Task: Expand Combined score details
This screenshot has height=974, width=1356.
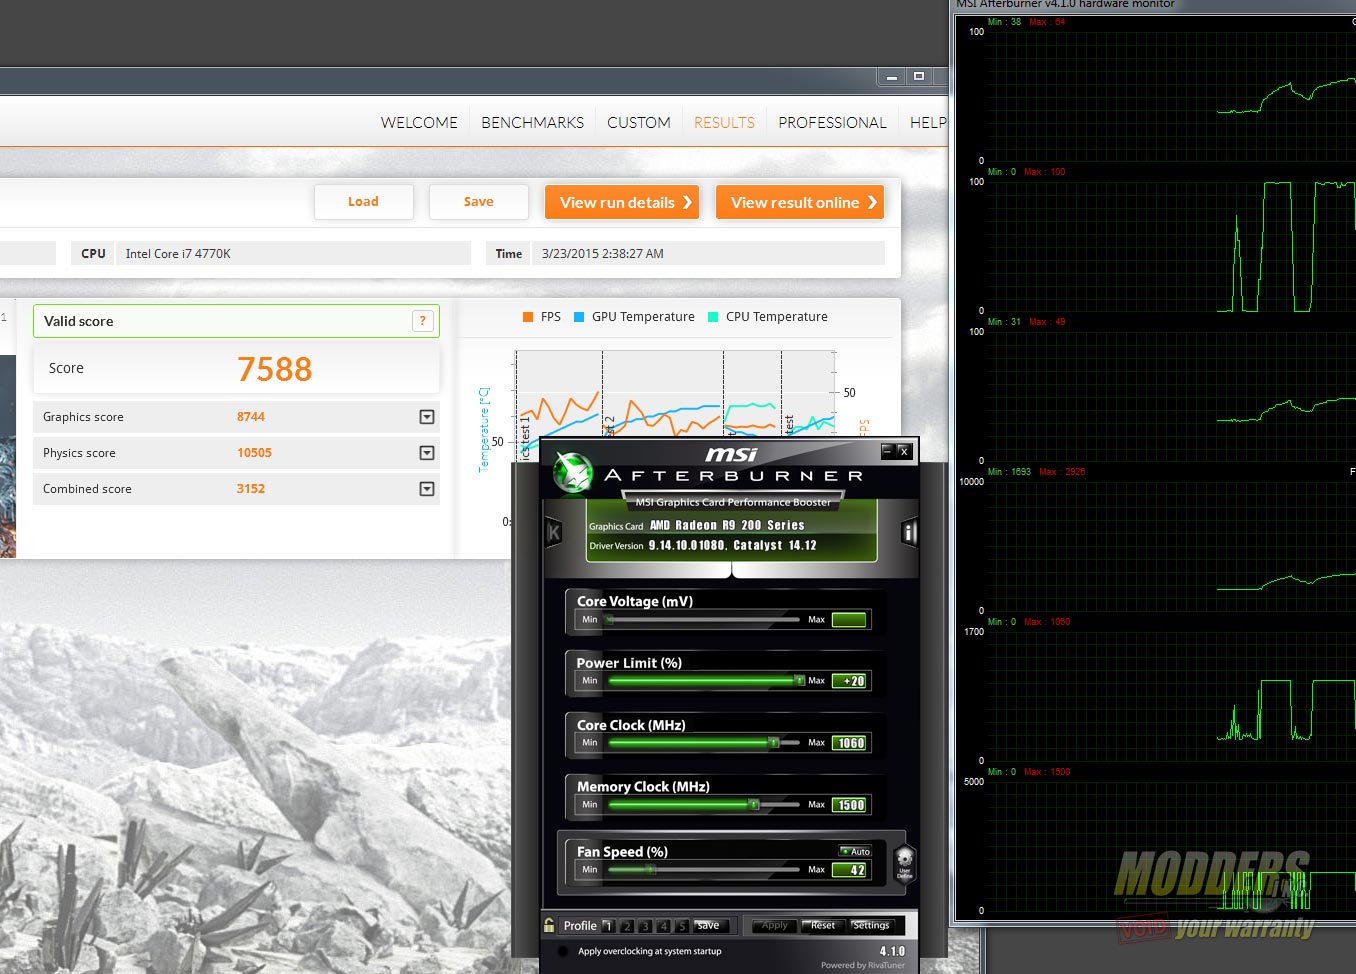Action: coord(427,489)
